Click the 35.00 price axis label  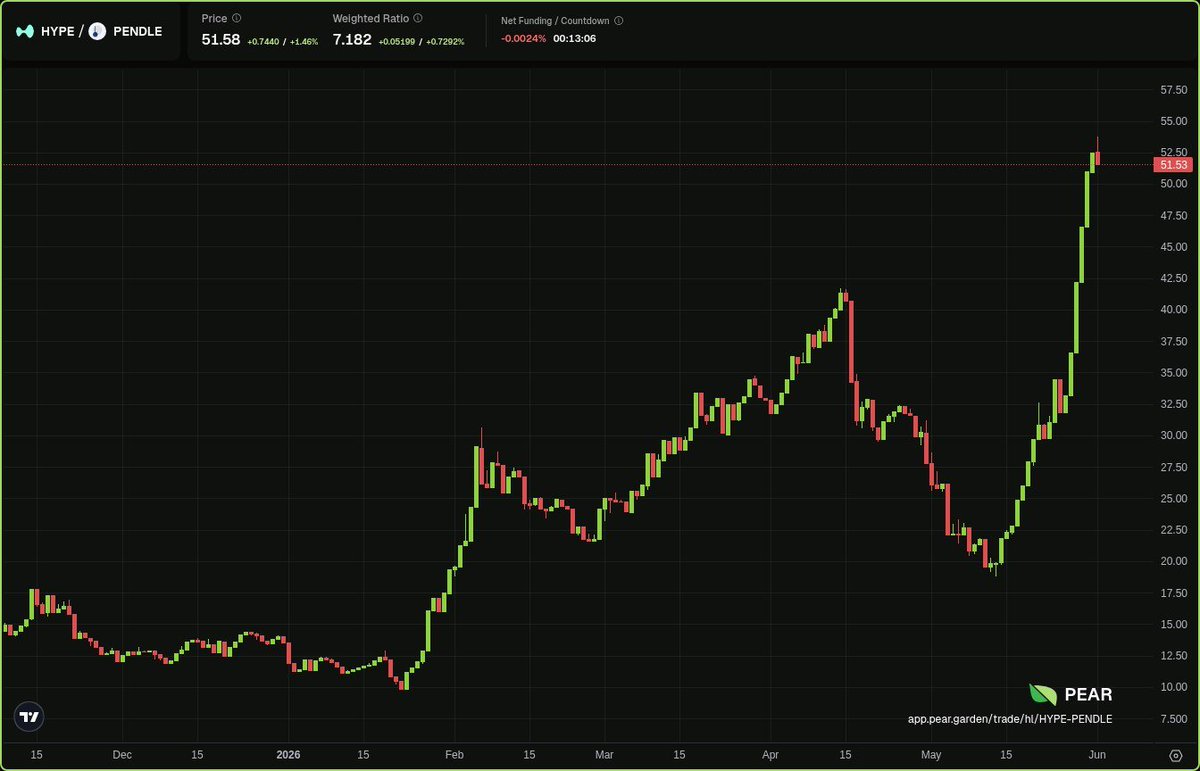pos(1173,372)
